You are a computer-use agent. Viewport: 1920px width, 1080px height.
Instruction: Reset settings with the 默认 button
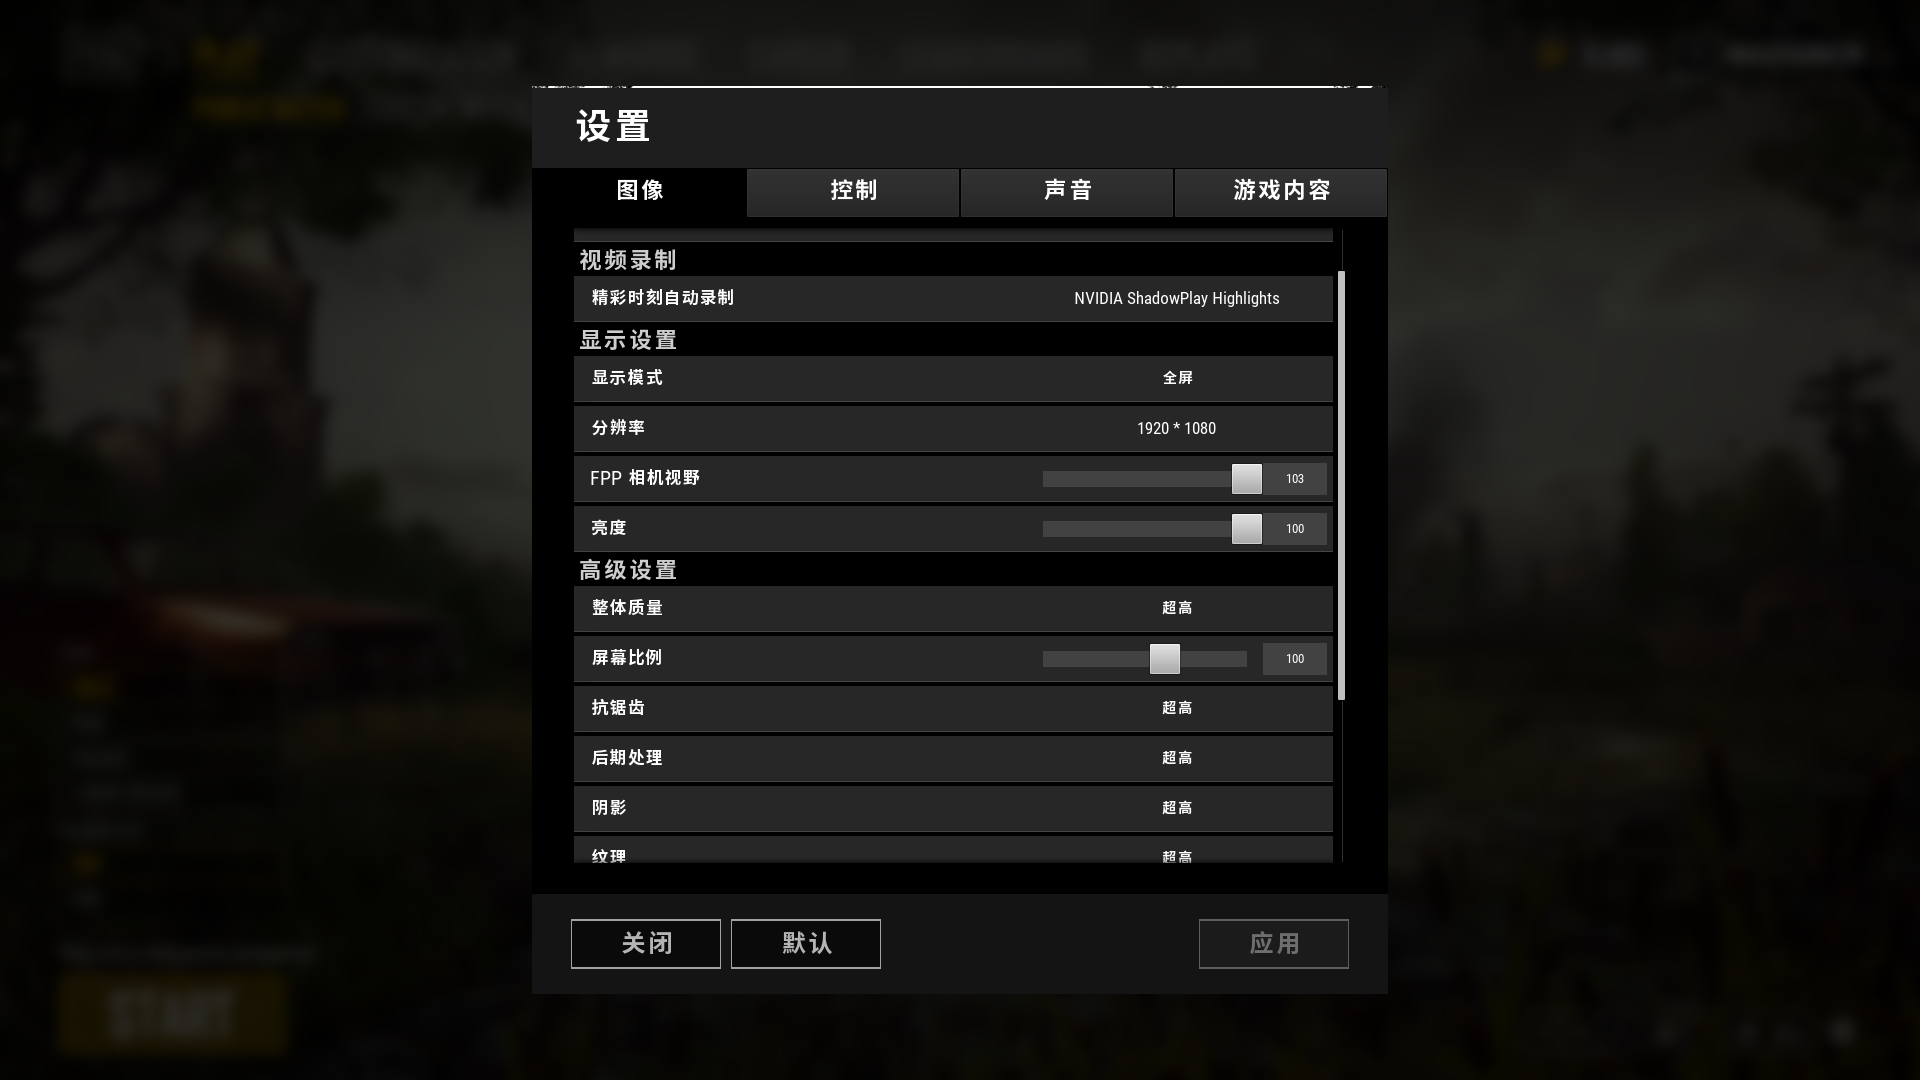click(x=806, y=944)
